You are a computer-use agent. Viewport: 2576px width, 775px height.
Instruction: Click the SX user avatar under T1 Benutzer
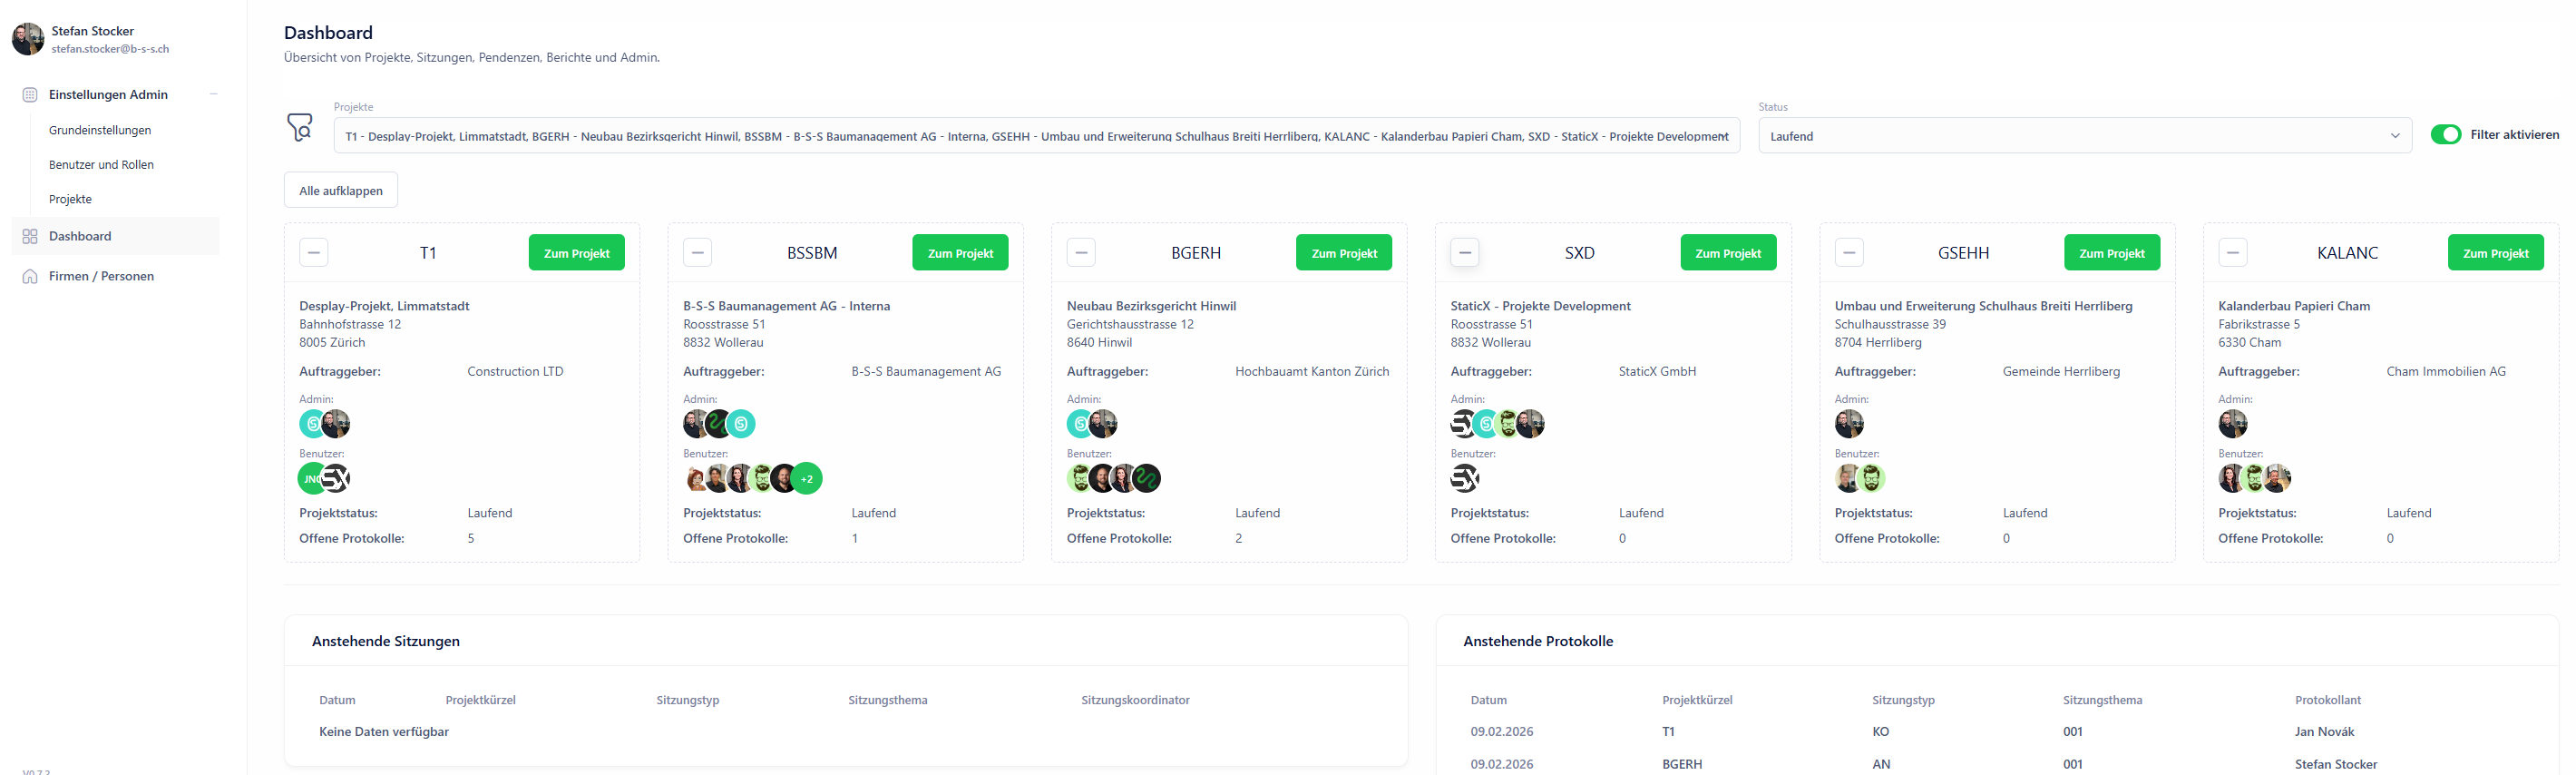(336, 479)
